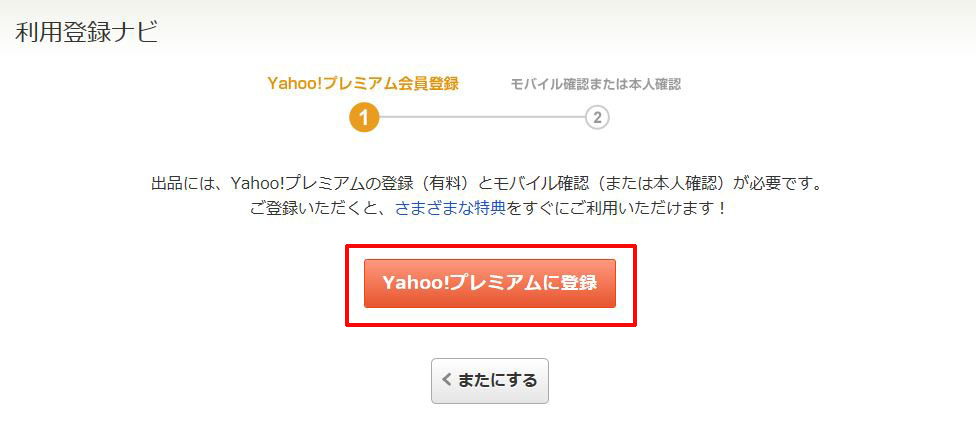Click the word Yahoo! in the orange button

tap(415, 283)
